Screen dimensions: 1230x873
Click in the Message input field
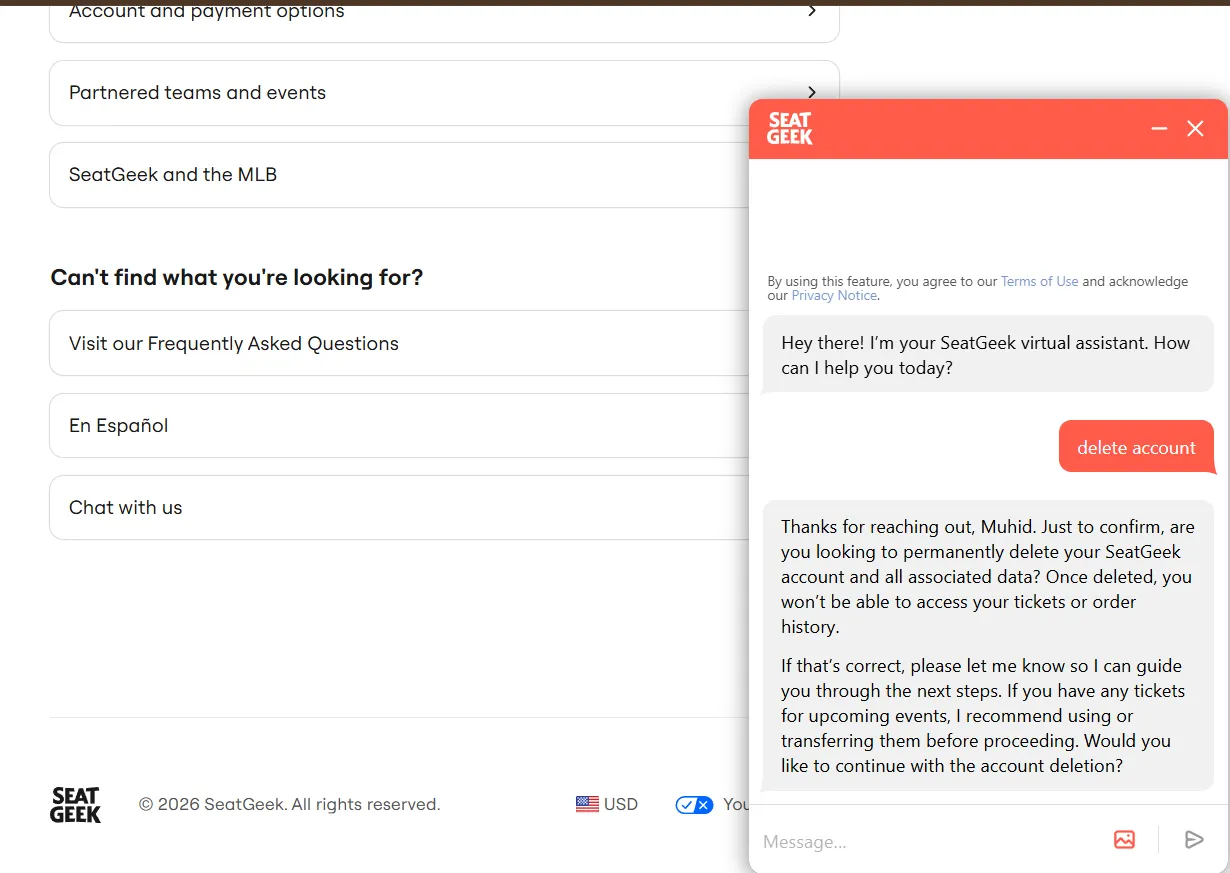coord(930,841)
